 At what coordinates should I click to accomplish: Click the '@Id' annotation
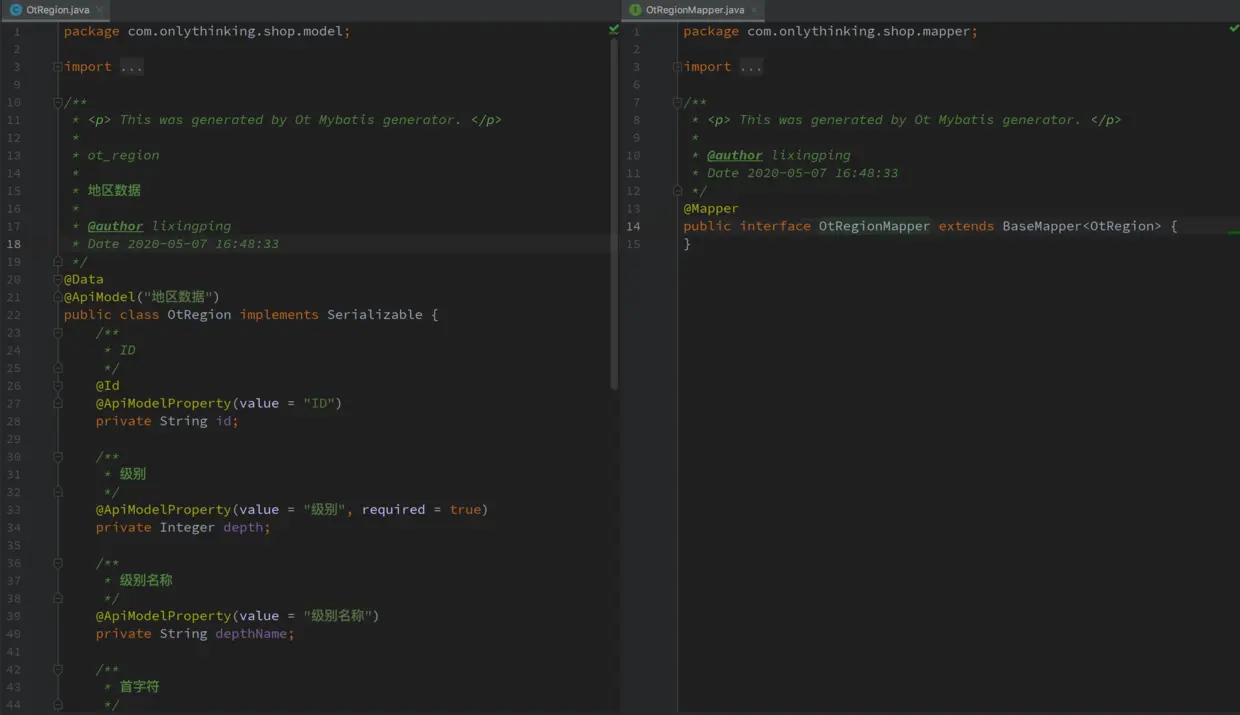click(108, 385)
